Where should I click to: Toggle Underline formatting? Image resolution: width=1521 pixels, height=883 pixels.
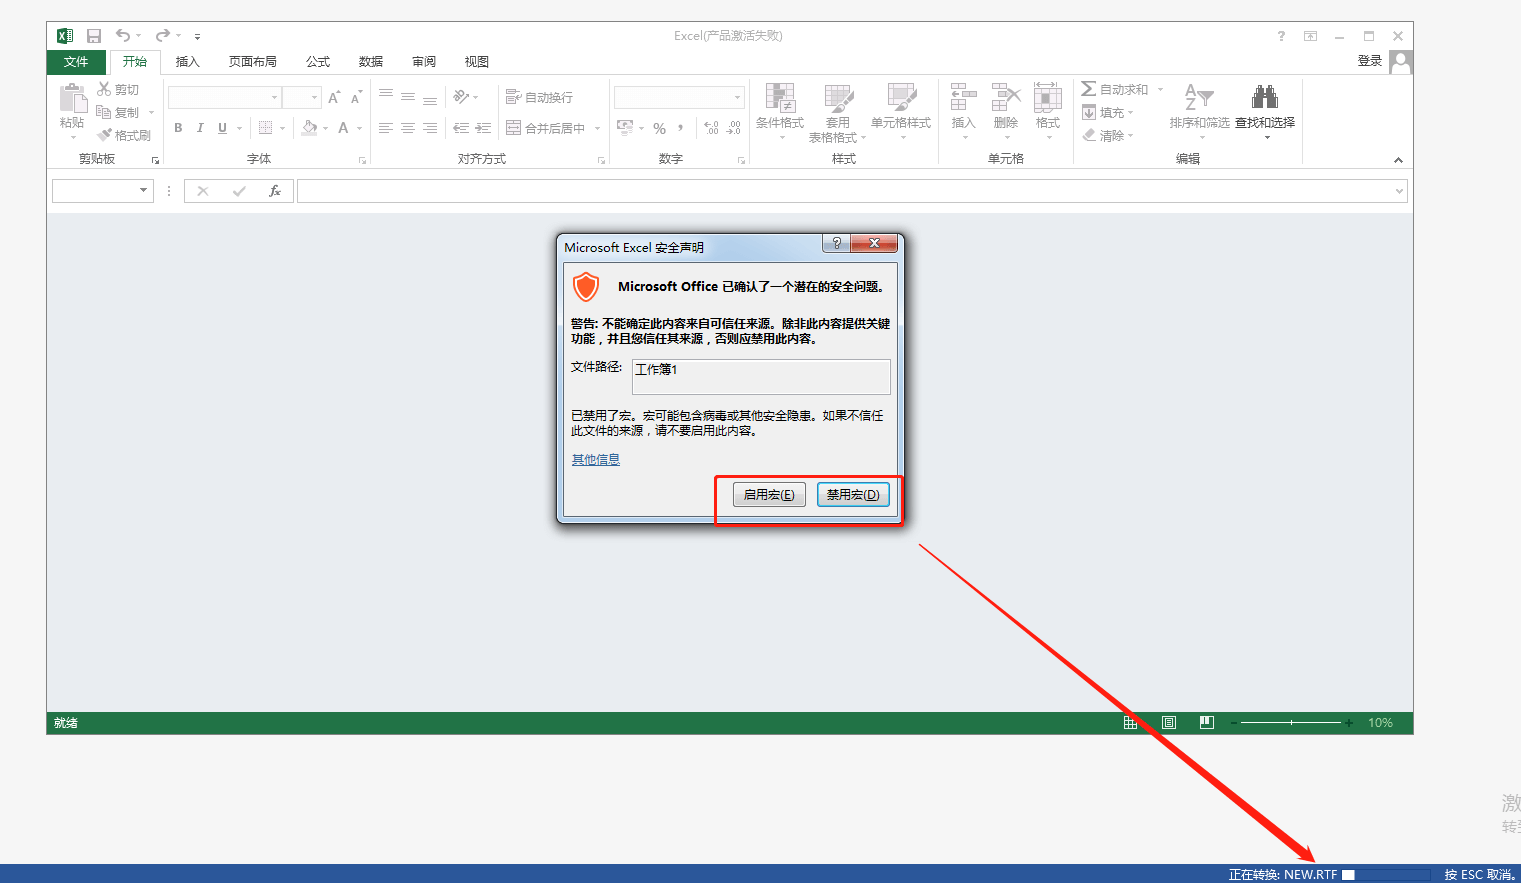click(222, 128)
